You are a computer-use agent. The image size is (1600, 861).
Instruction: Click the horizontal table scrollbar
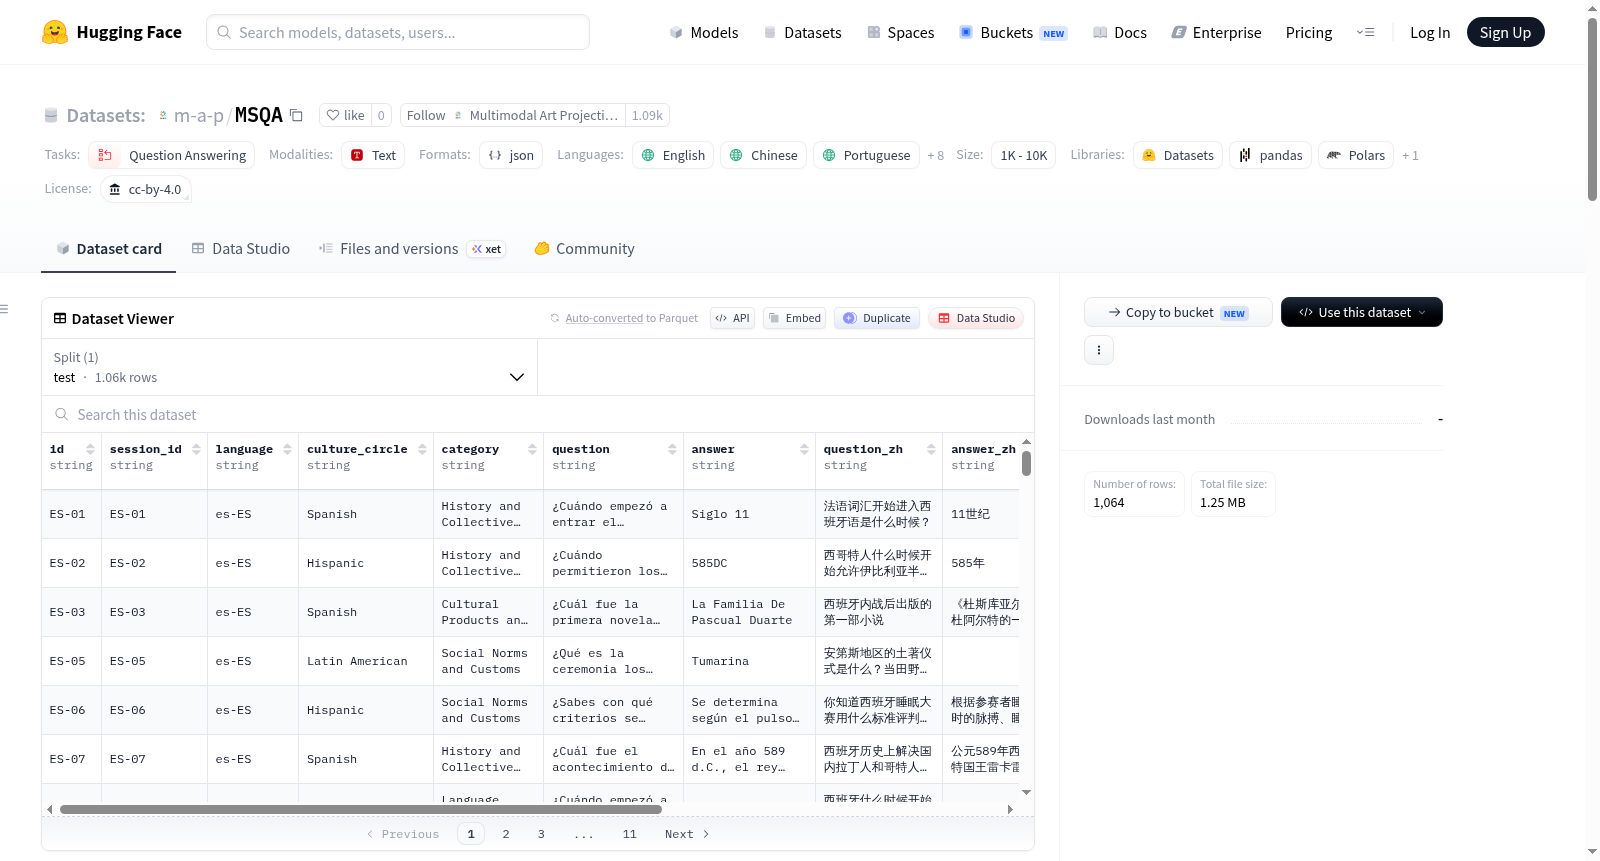tap(361, 809)
